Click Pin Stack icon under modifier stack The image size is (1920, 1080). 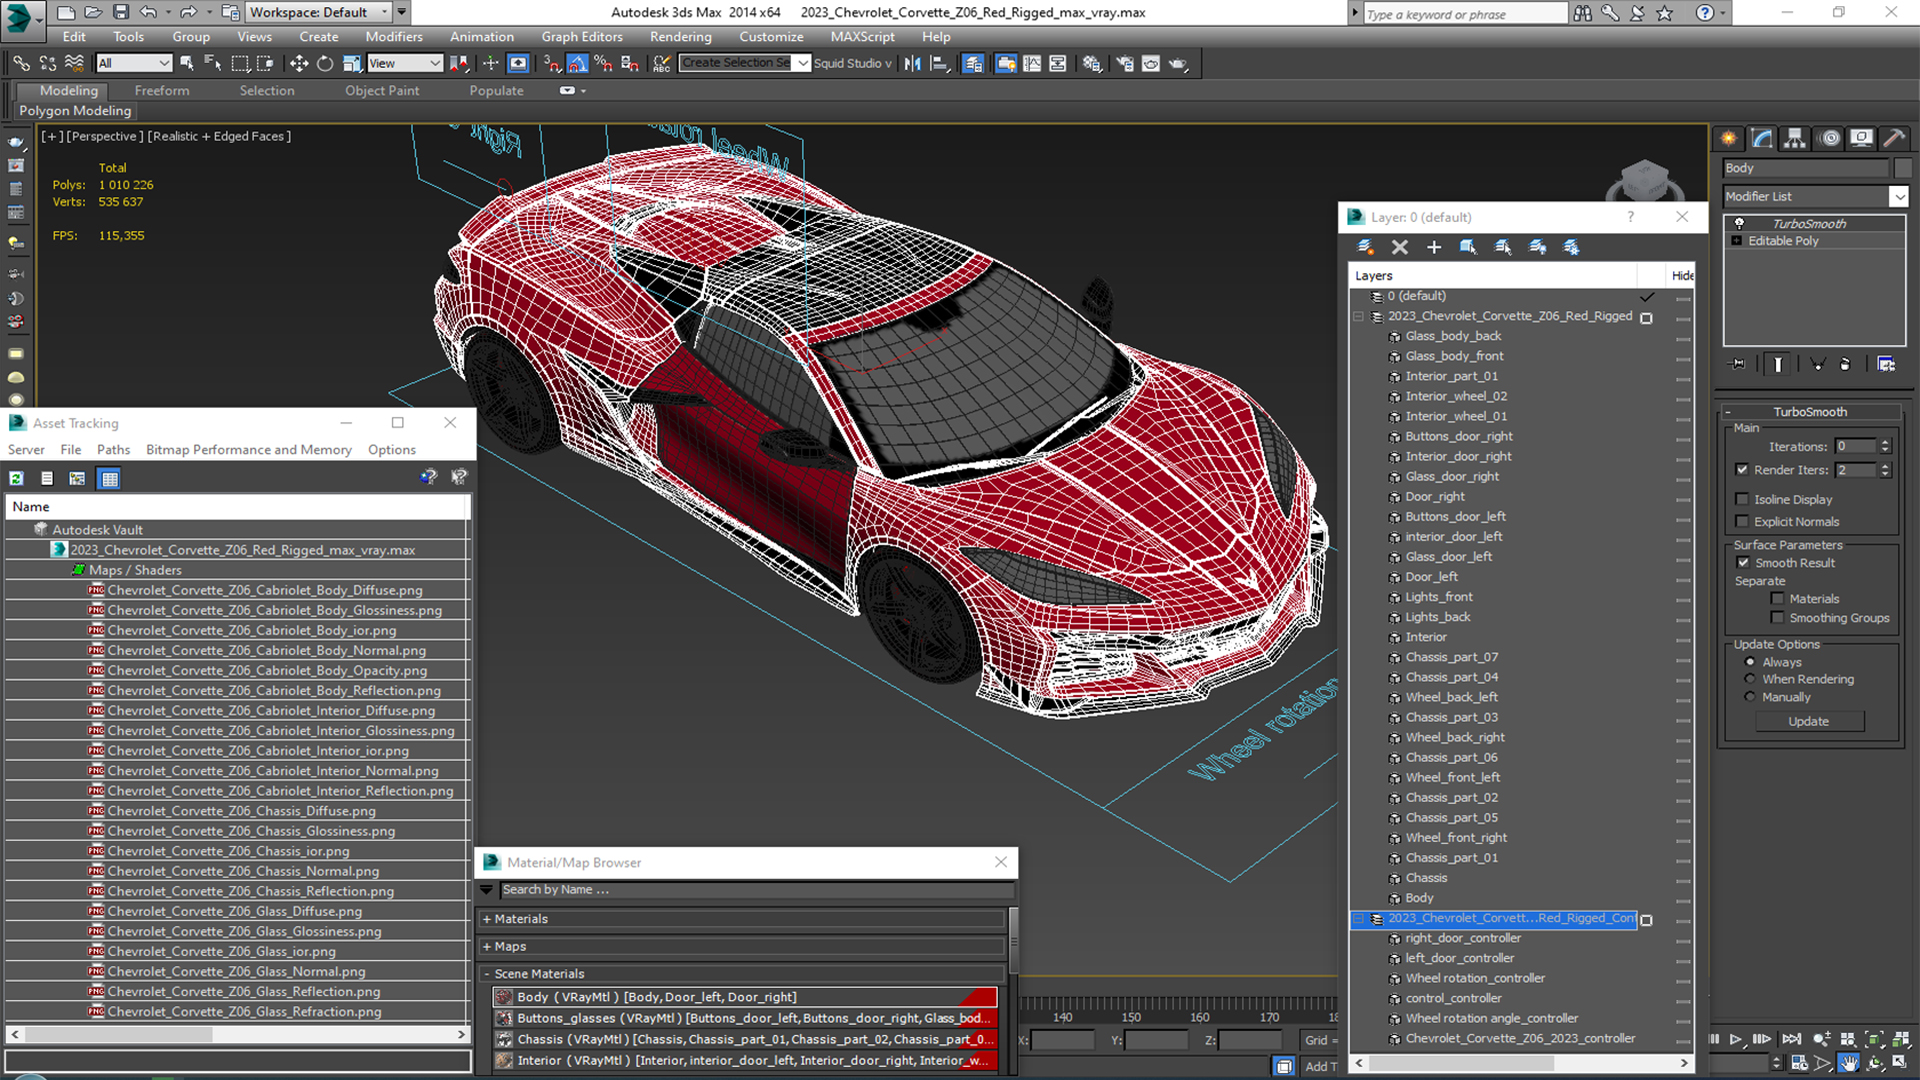click(x=1738, y=364)
